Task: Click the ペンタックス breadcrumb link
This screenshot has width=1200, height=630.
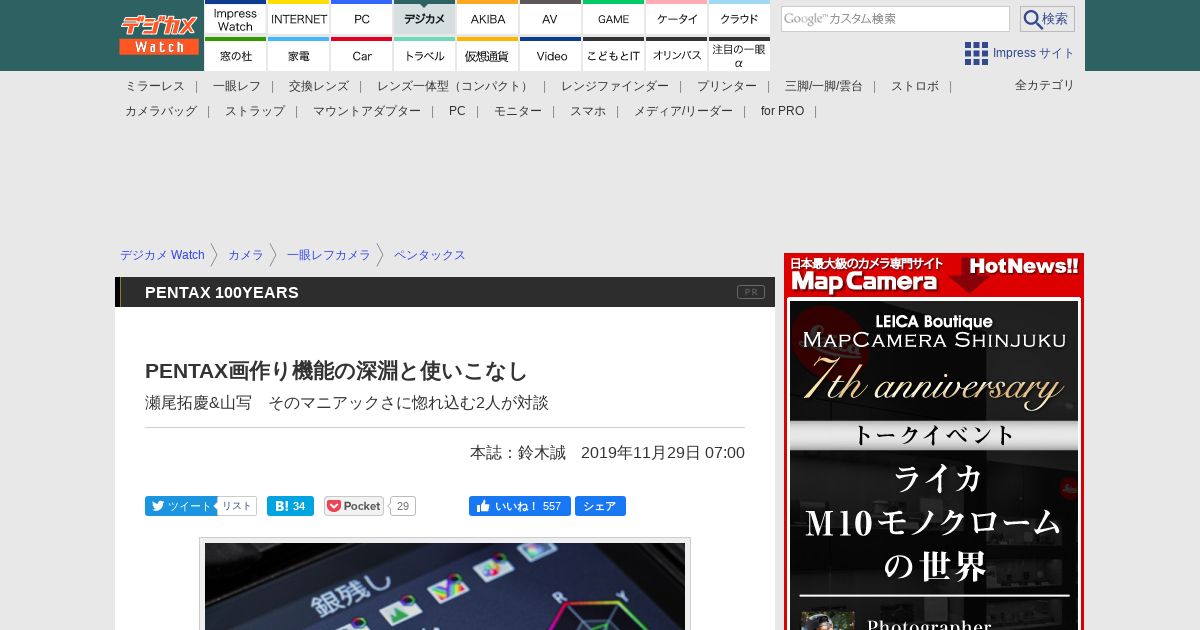Action: tap(430, 255)
